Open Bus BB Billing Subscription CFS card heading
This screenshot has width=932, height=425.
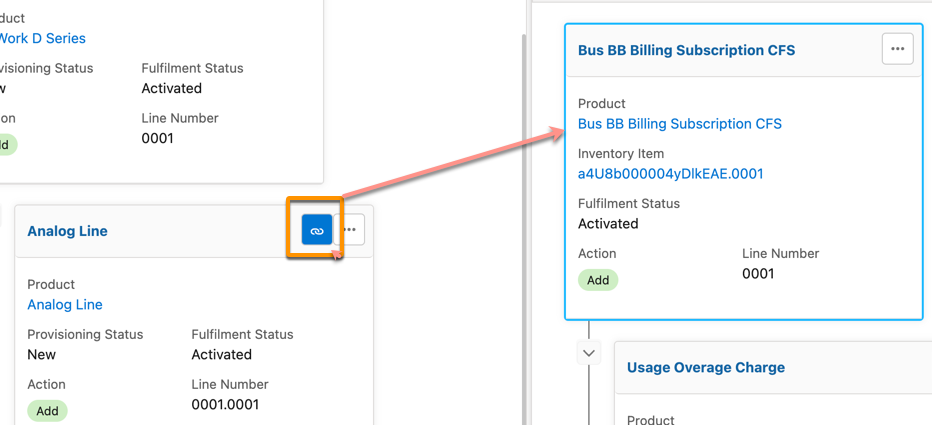(686, 50)
